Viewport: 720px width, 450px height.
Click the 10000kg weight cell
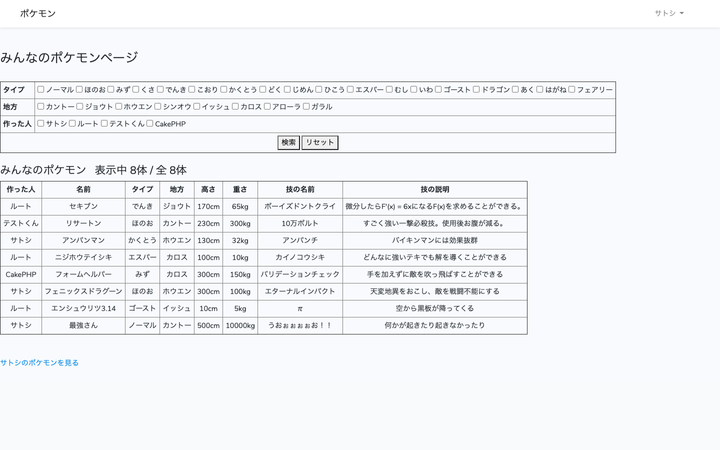coord(240,325)
